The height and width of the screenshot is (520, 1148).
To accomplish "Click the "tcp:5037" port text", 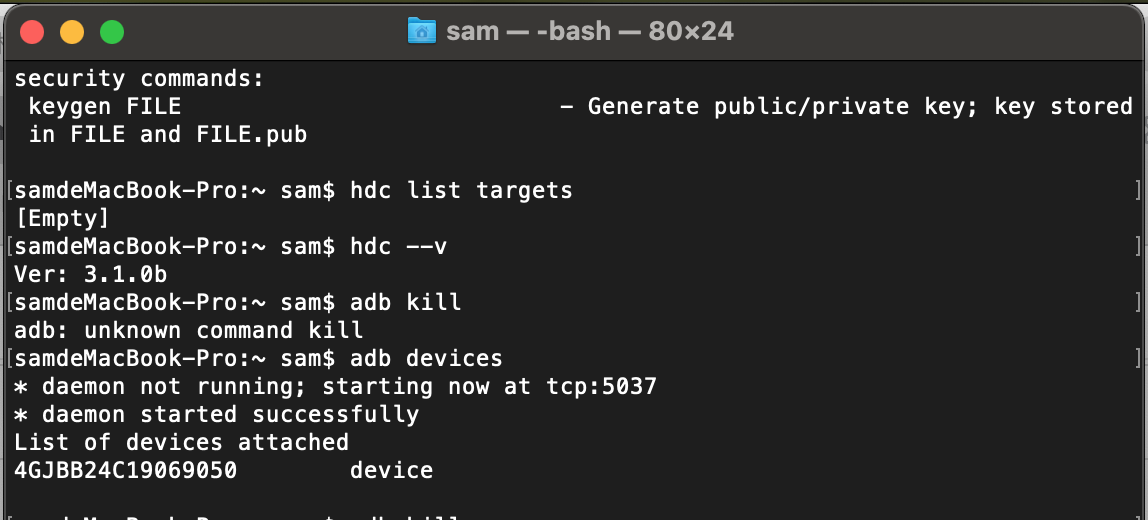I will pyautogui.click(x=601, y=386).
